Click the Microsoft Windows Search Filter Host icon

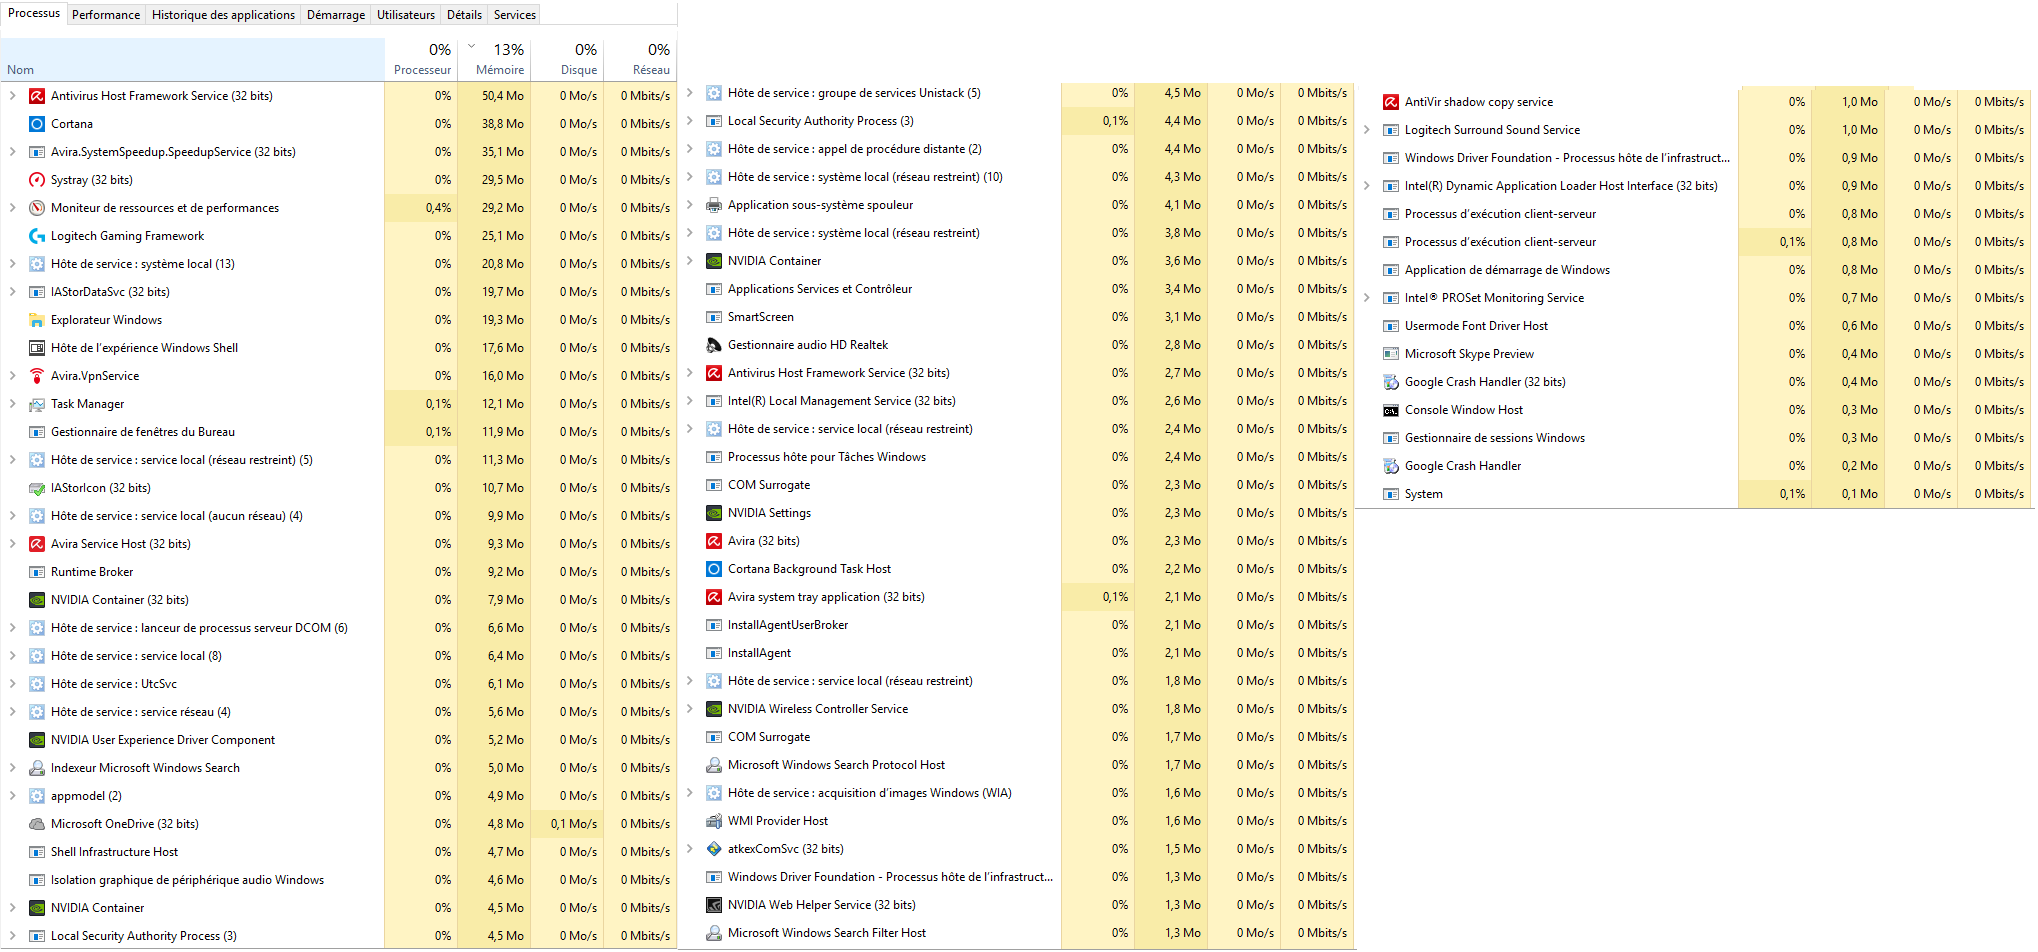point(714,933)
